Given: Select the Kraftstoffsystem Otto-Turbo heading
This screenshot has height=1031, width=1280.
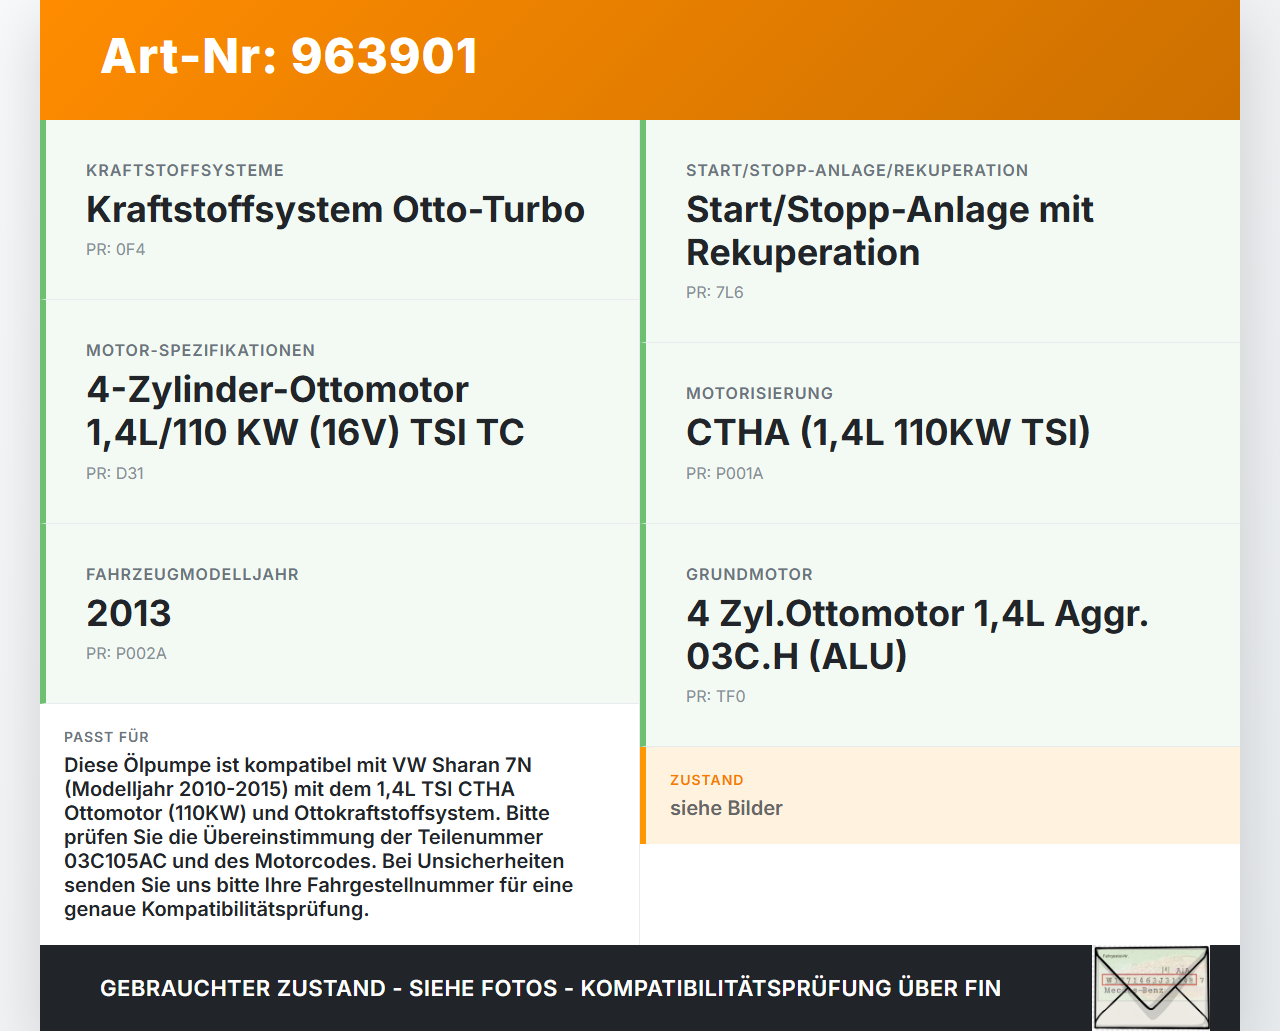Looking at the screenshot, I should click(335, 210).
